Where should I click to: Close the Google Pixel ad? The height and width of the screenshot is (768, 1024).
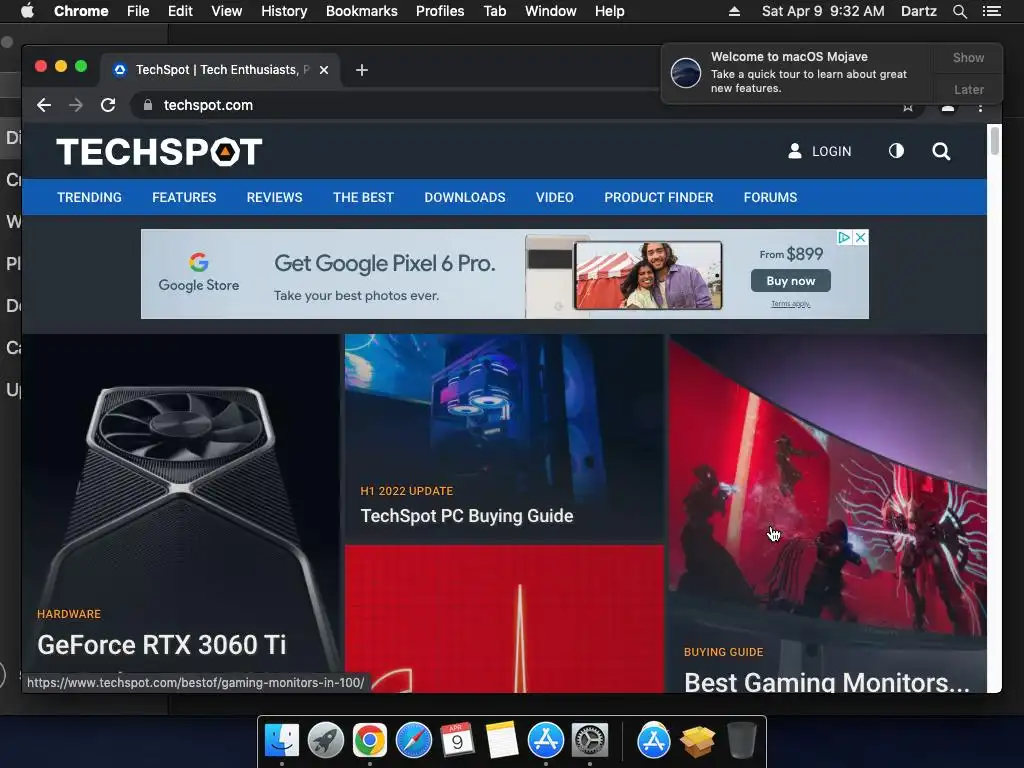861,237
